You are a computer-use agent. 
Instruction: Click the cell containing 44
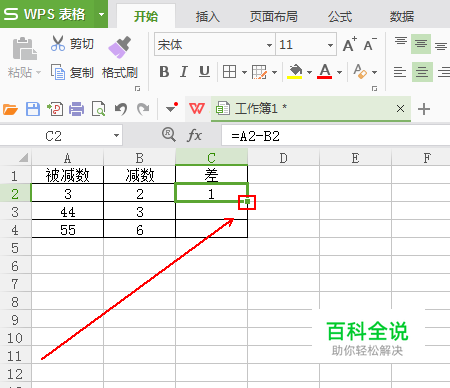[x=68, y=212]
